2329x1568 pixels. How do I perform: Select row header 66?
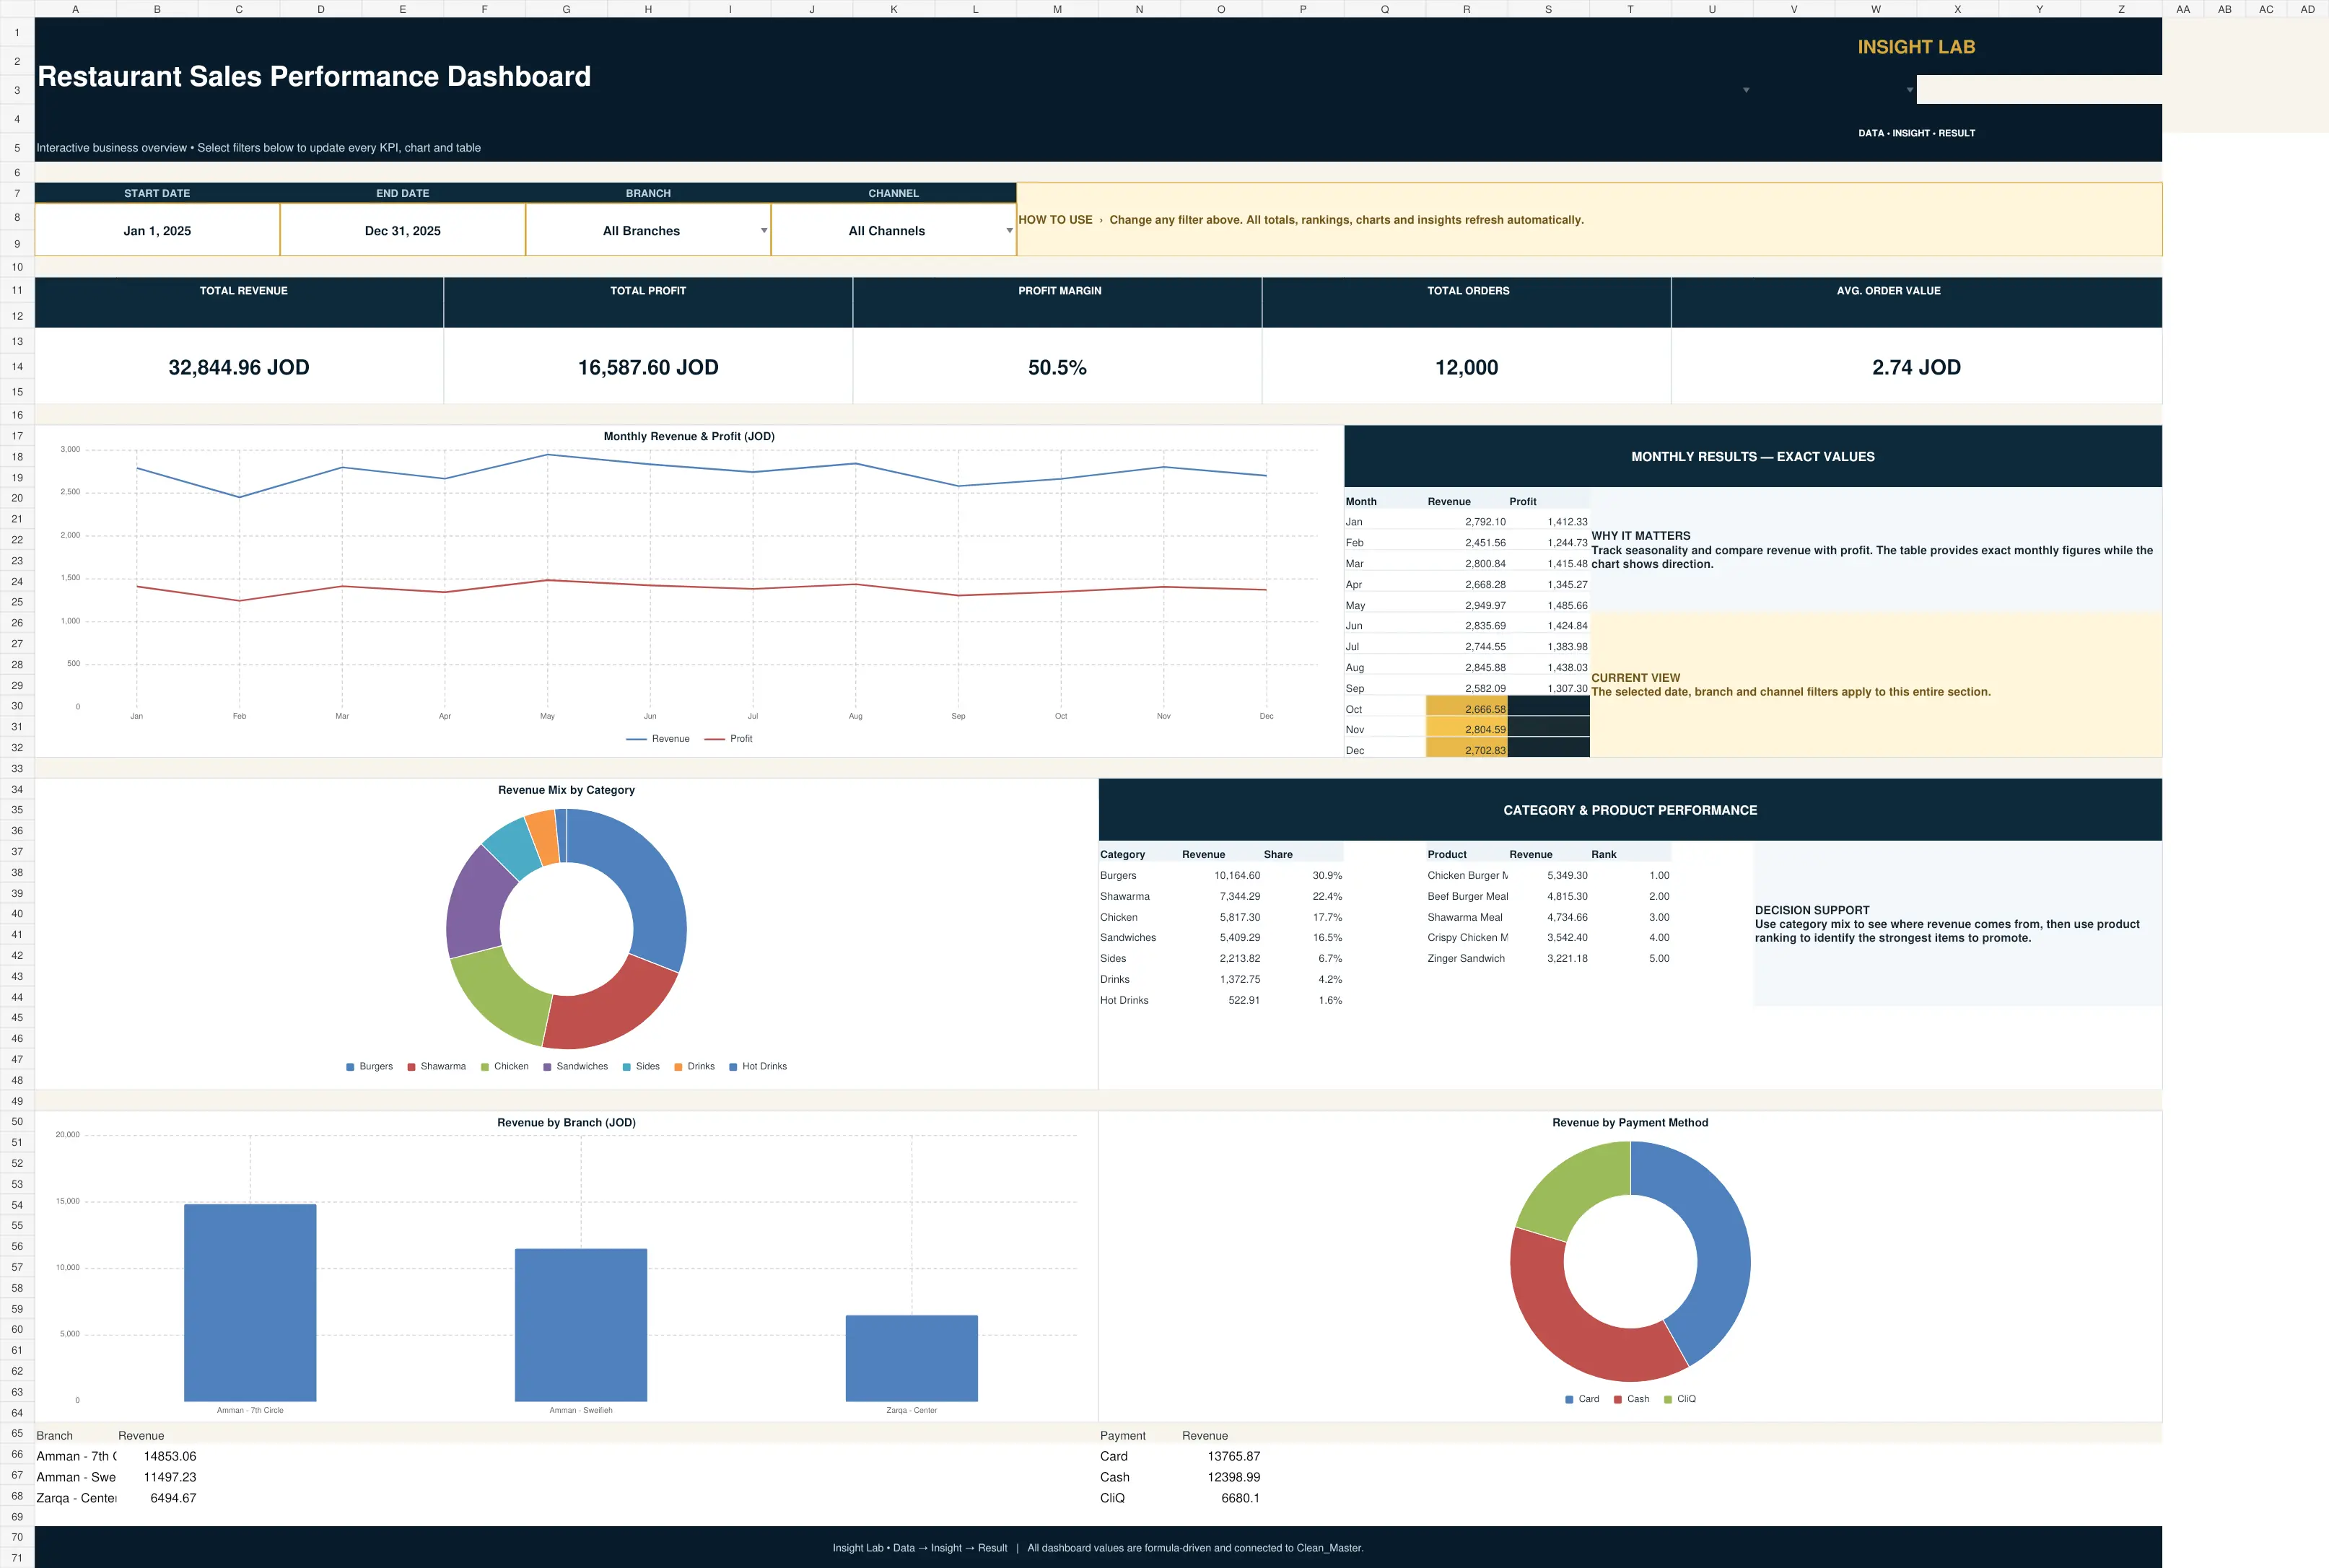pyautogui.click(x=17, y=1455)
